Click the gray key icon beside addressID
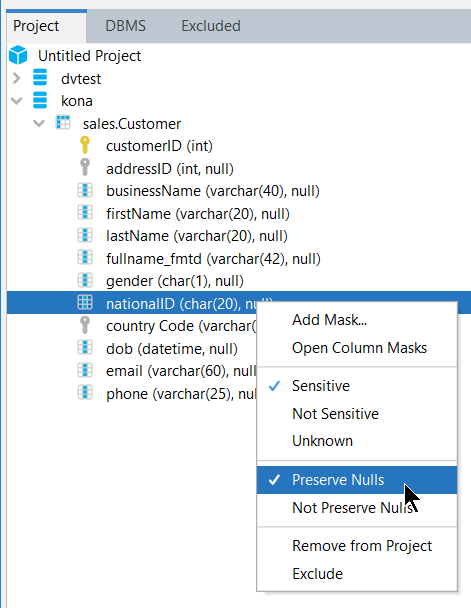 pos(85,168)
